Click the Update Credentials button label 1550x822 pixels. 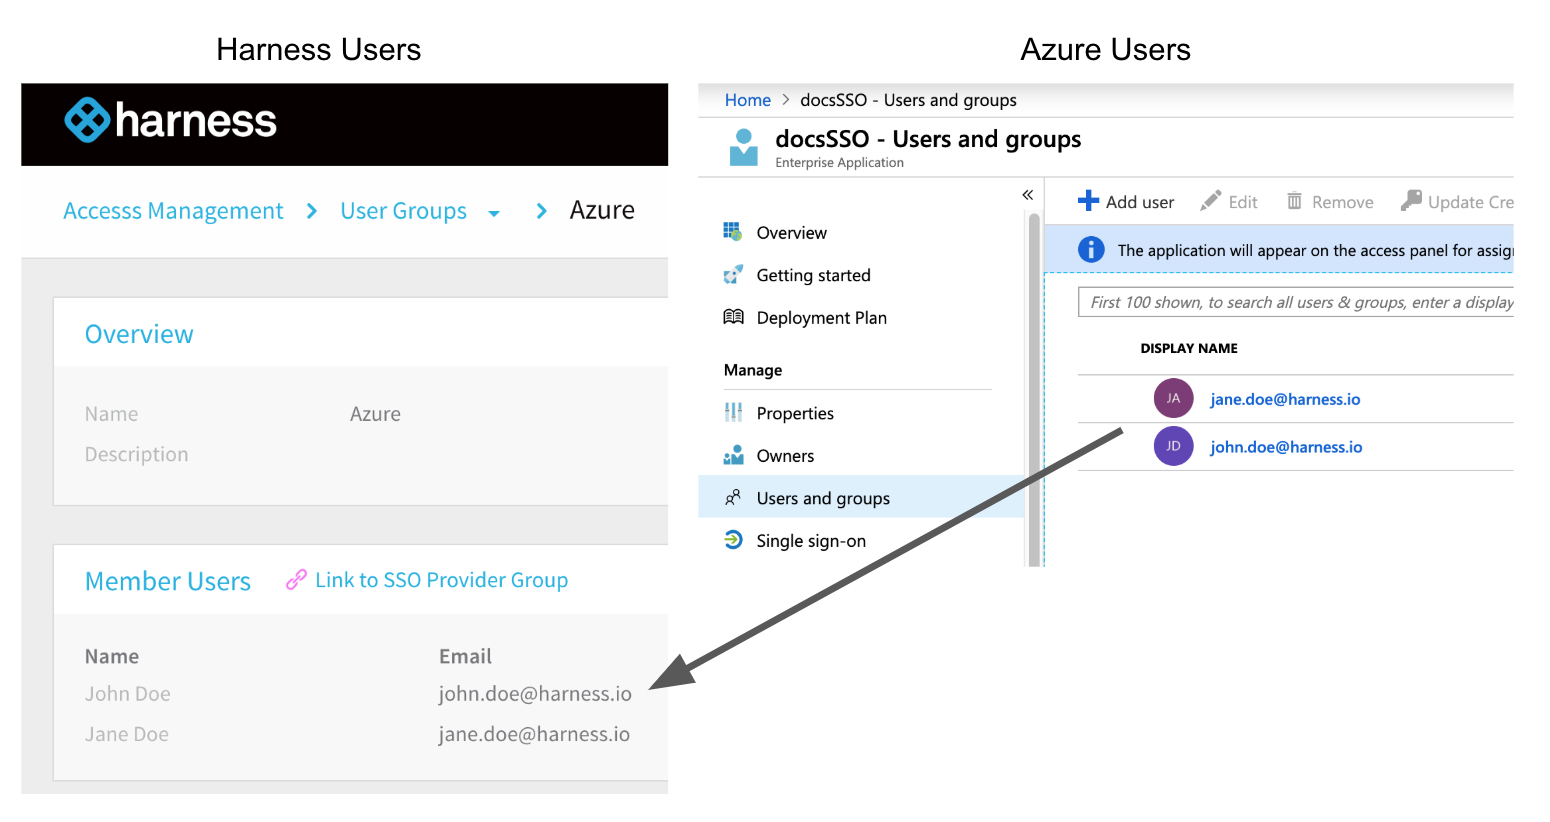(x=1471, y=202)
